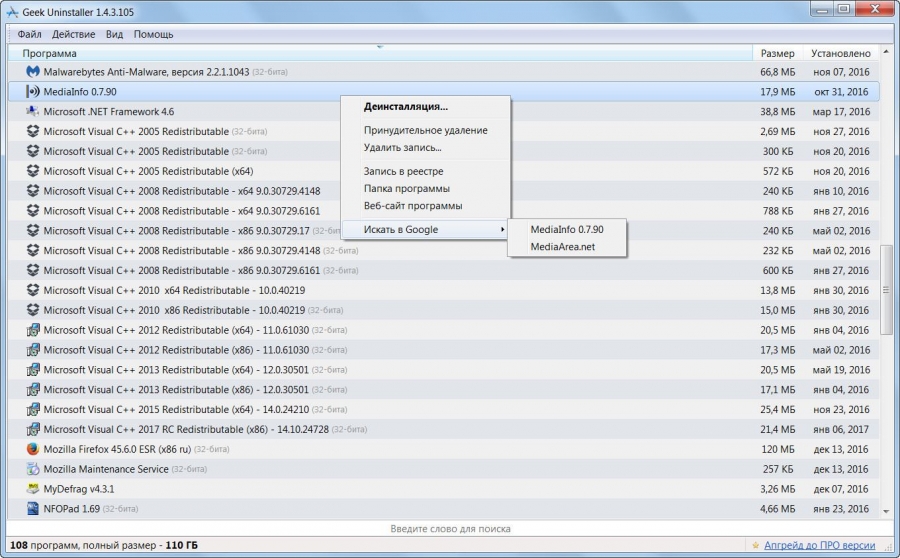900x558 pixels.
Task: Search Google for MediaInfo 0.7.90
Action: pyautogui.click(x=567, y=230)
